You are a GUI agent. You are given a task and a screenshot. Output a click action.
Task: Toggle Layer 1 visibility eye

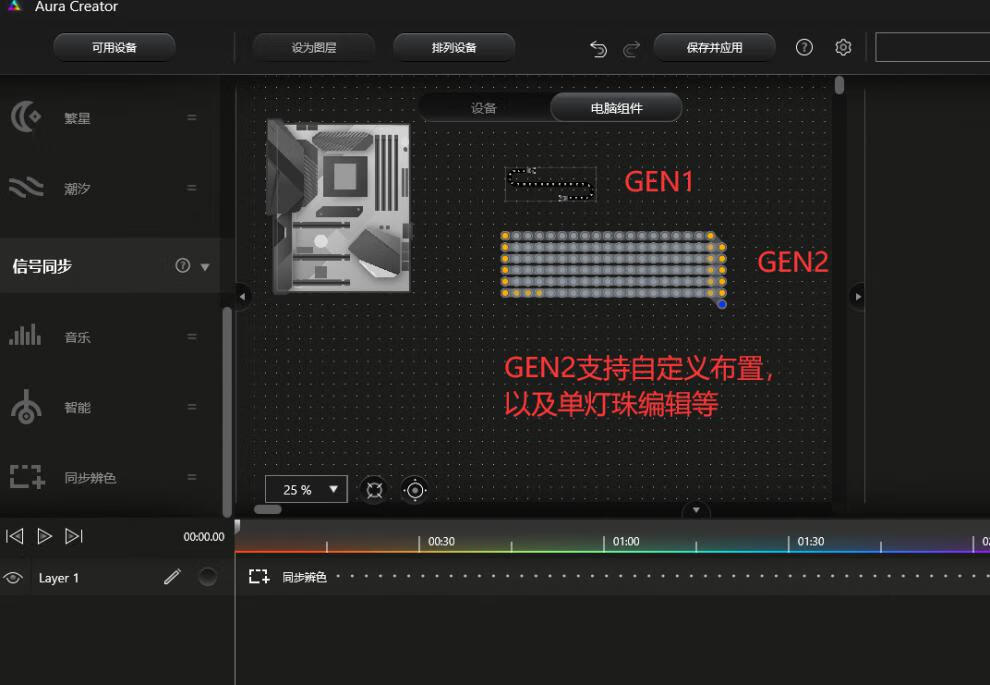pyautogui.click(x=13, y=577)
